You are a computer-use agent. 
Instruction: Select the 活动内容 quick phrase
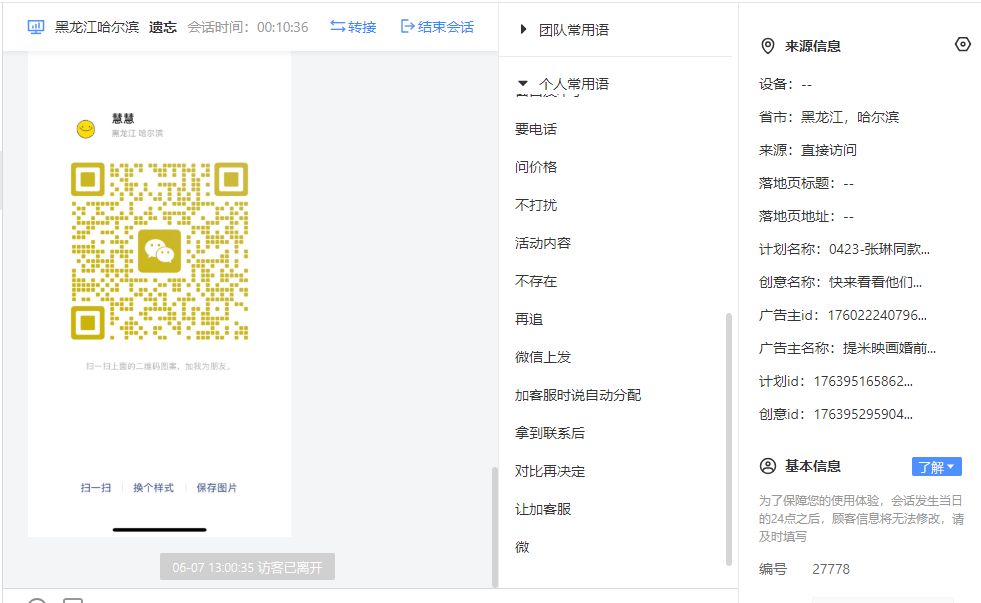pyautogui.click(x=542, y=243)
